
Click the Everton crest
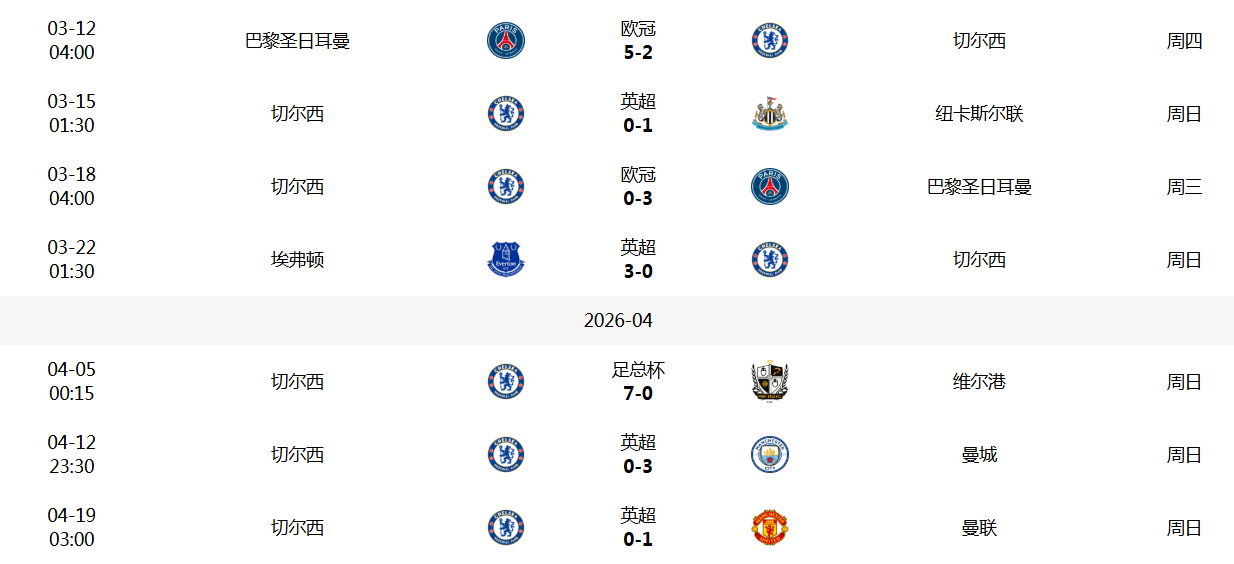[505, 260]
